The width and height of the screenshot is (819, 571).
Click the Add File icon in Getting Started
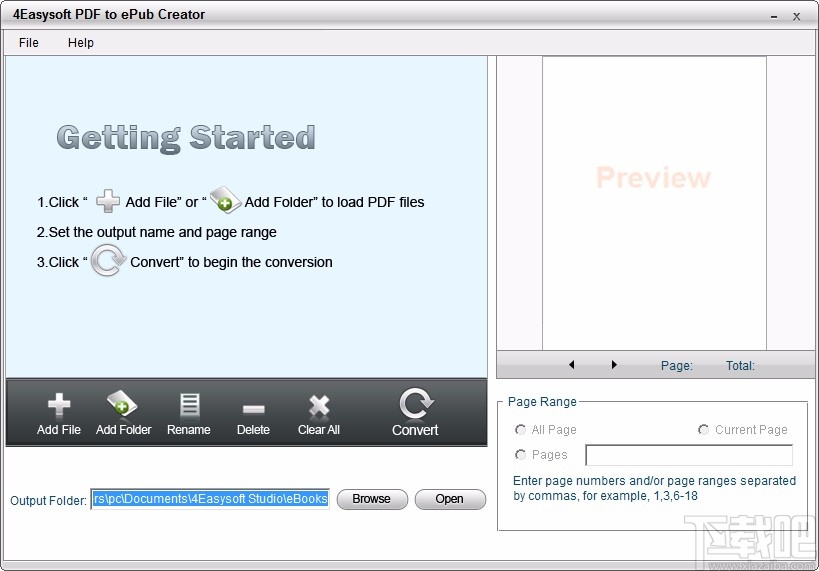pyautogui.click(x=108, y=201)
